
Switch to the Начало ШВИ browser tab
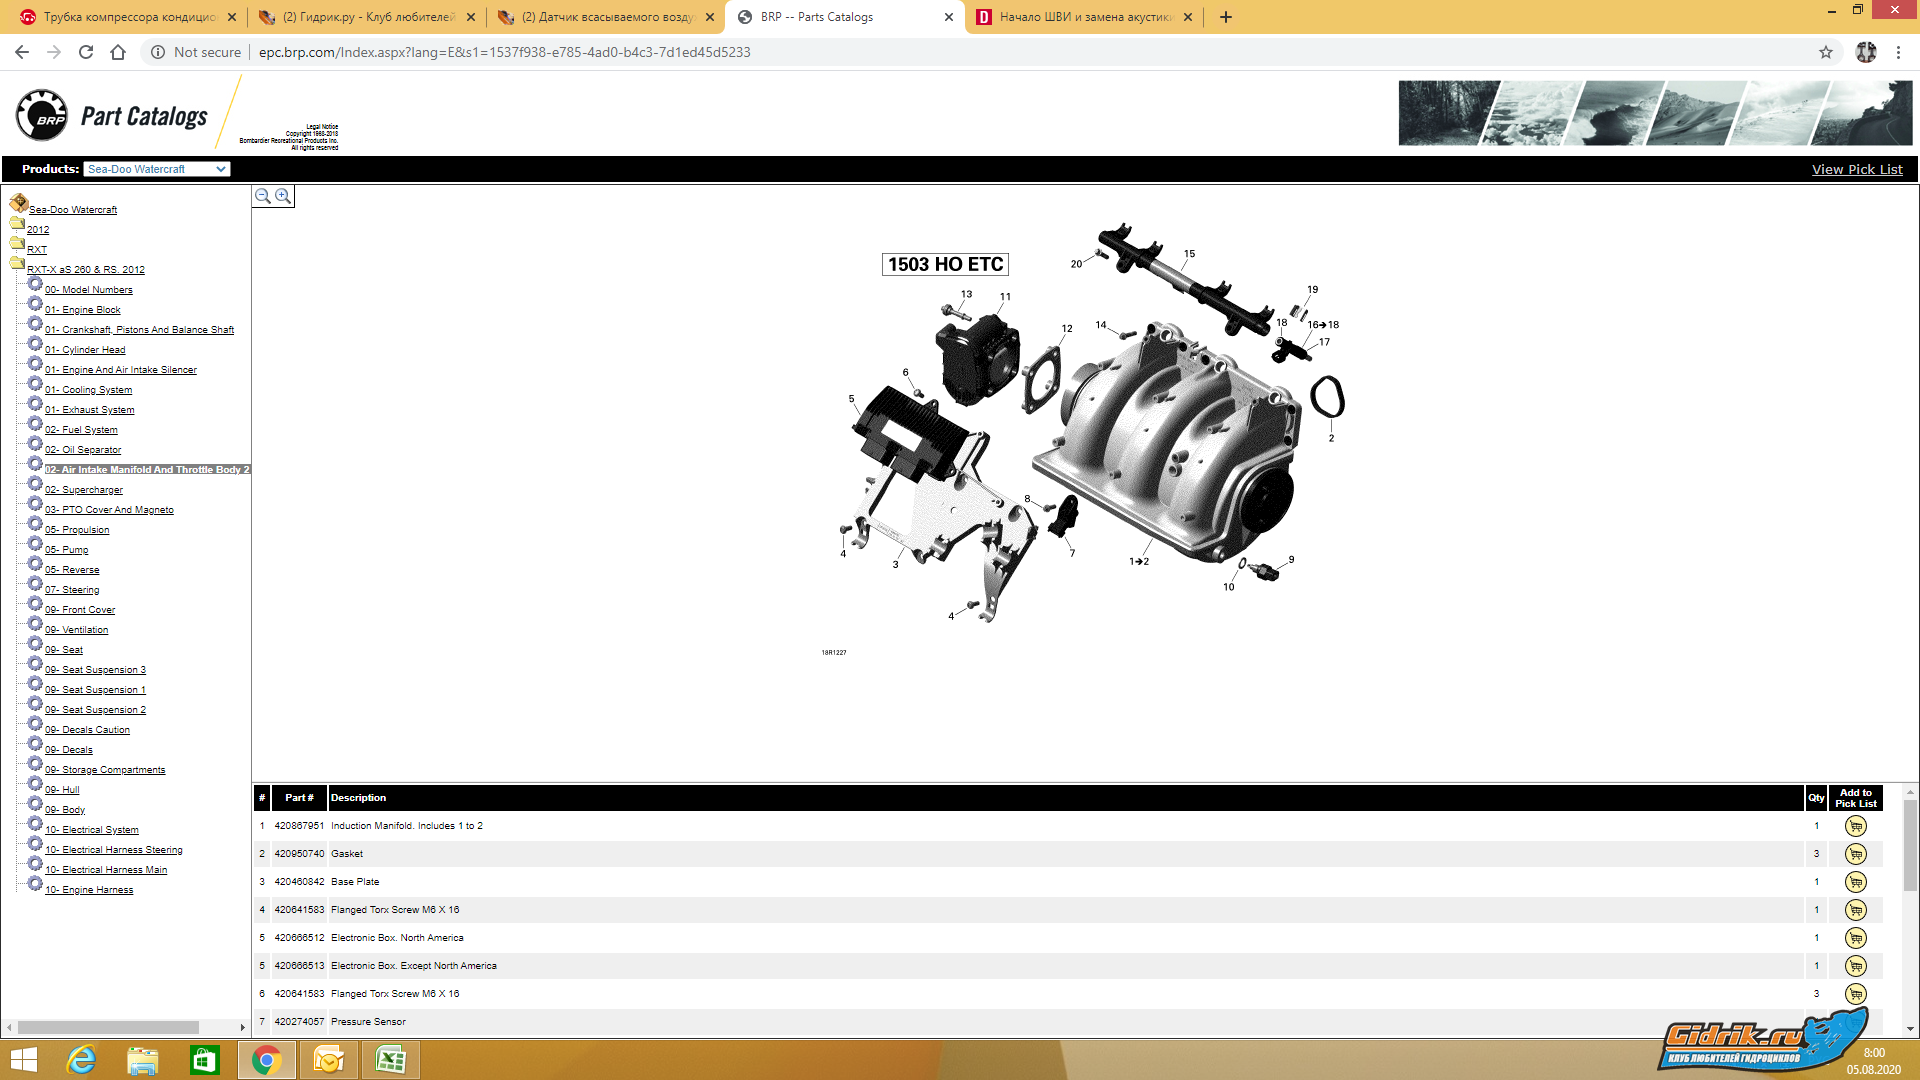(1085, 17)
